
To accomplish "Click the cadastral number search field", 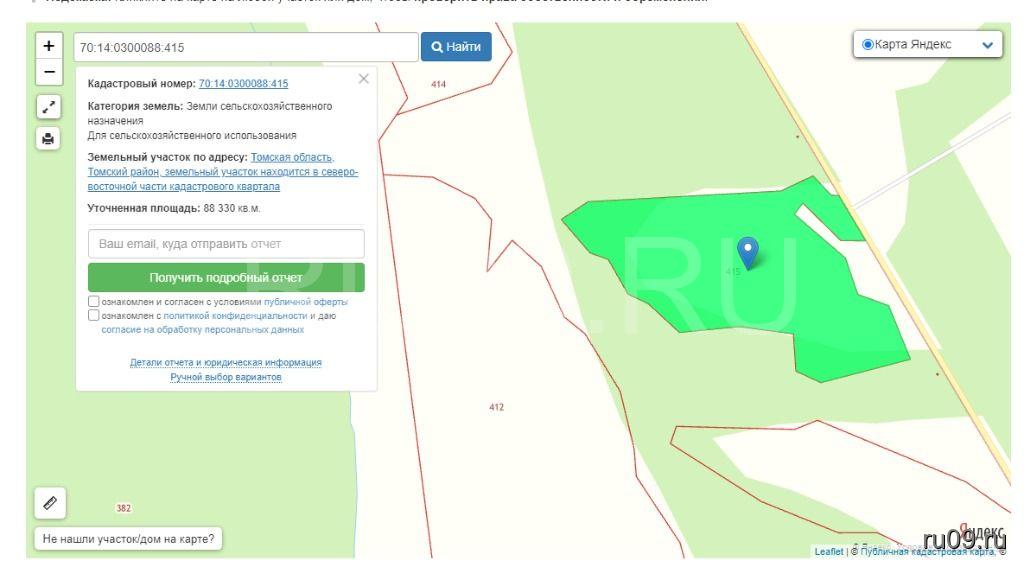I will click(245, 47).
